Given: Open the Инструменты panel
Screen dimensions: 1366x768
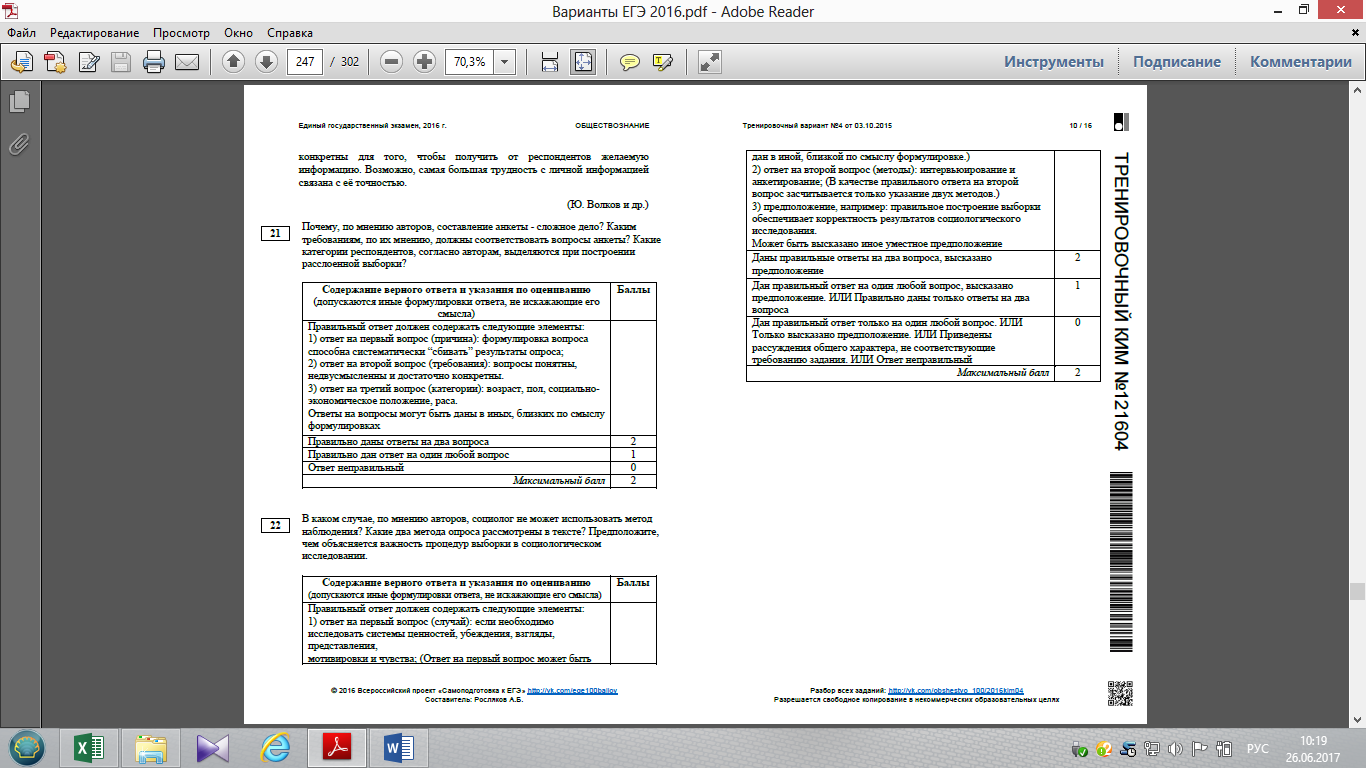Looking at the screenshot, I should click(1054, 62).
